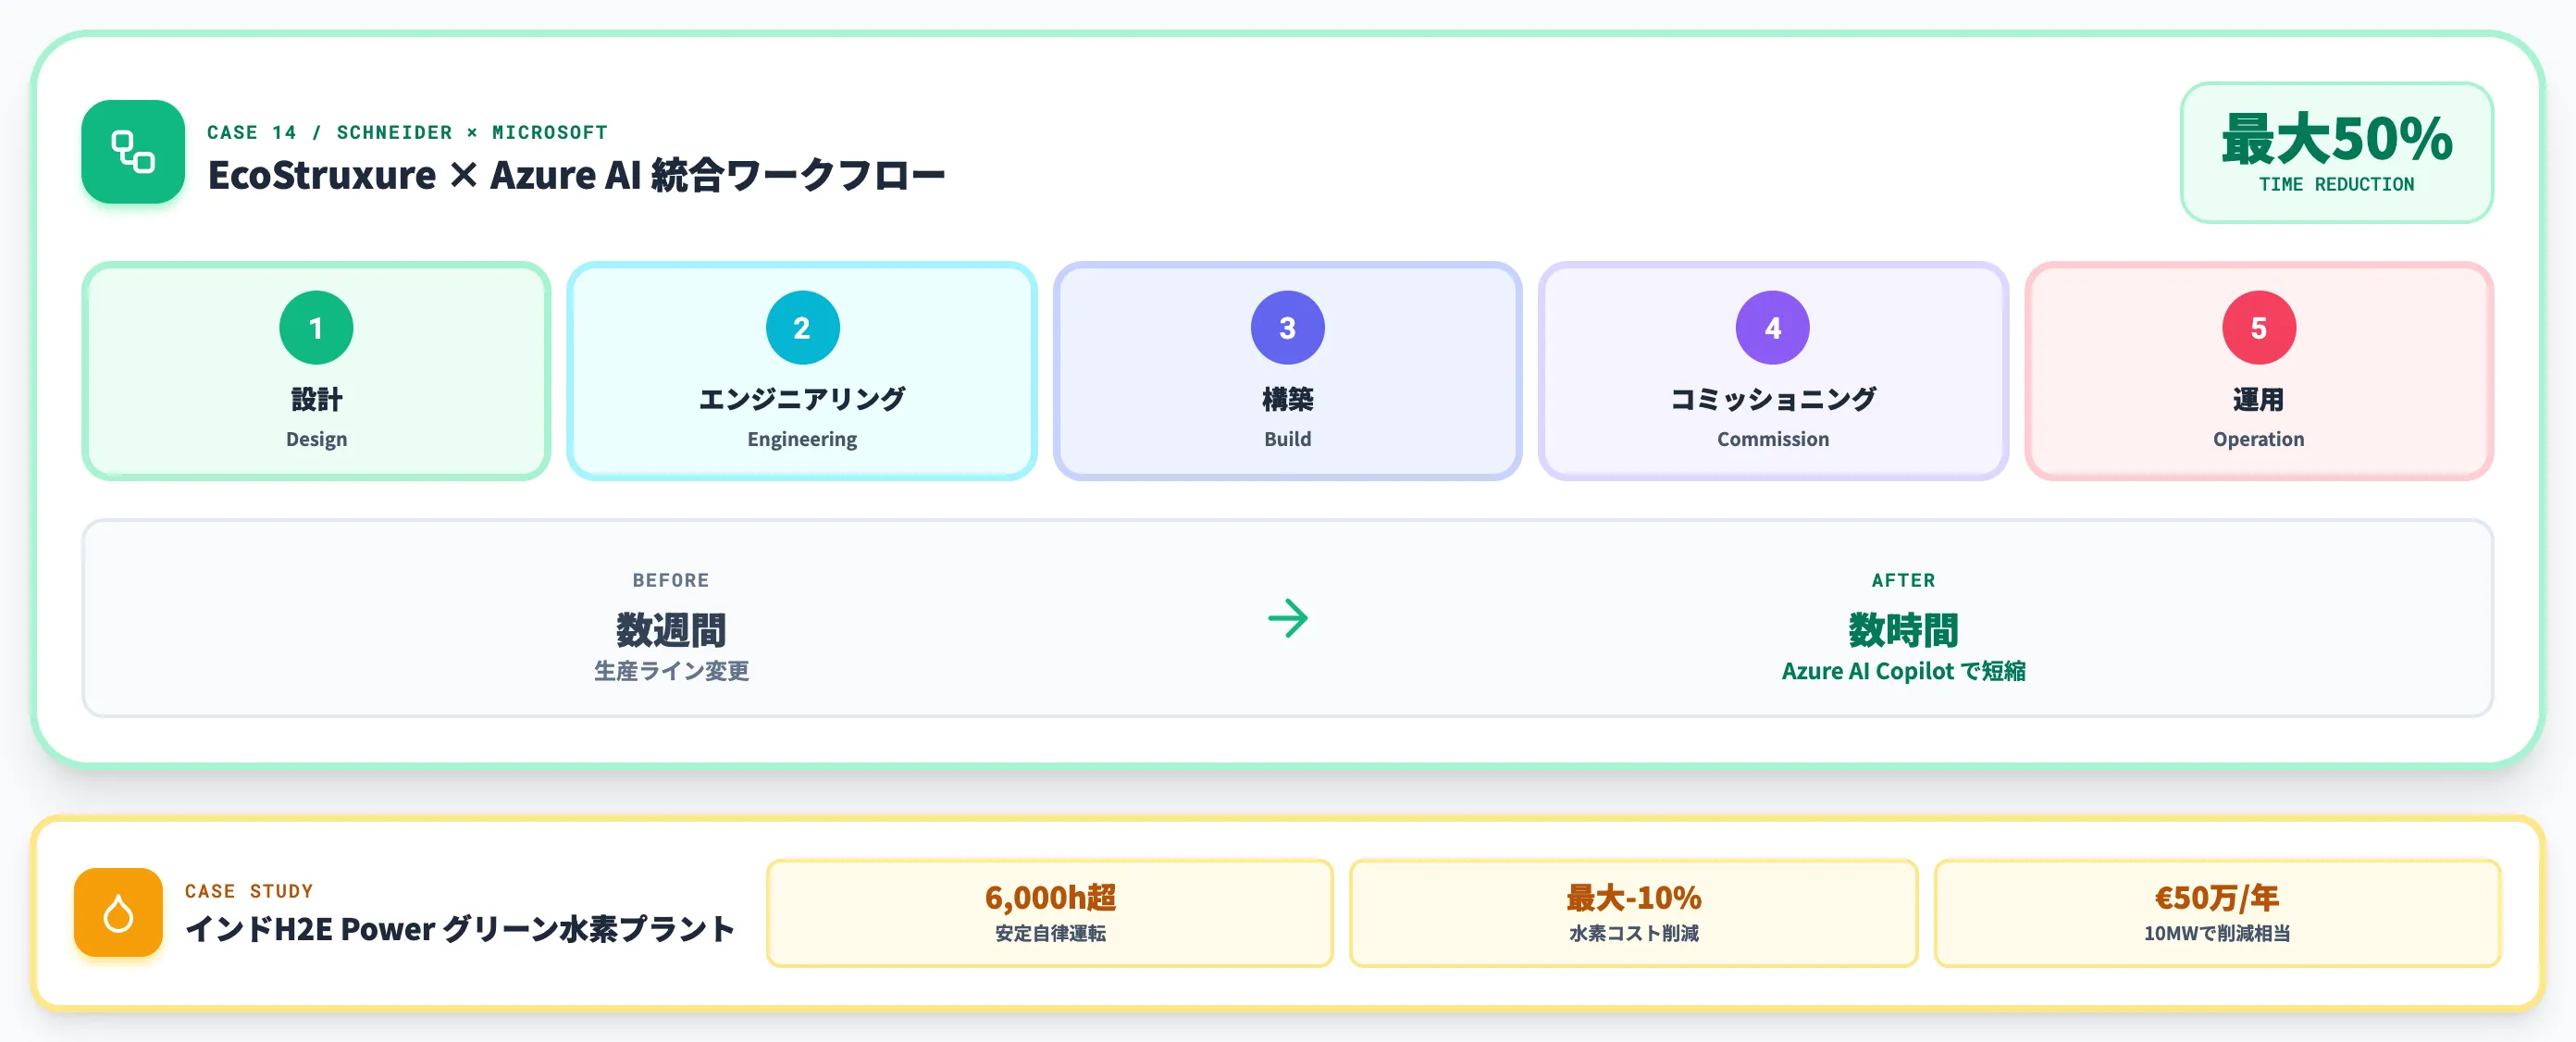Viewport: 2576px width, 1042px height.
Task: Click the 運用 Operation step label
Action: coord(2258,399)
